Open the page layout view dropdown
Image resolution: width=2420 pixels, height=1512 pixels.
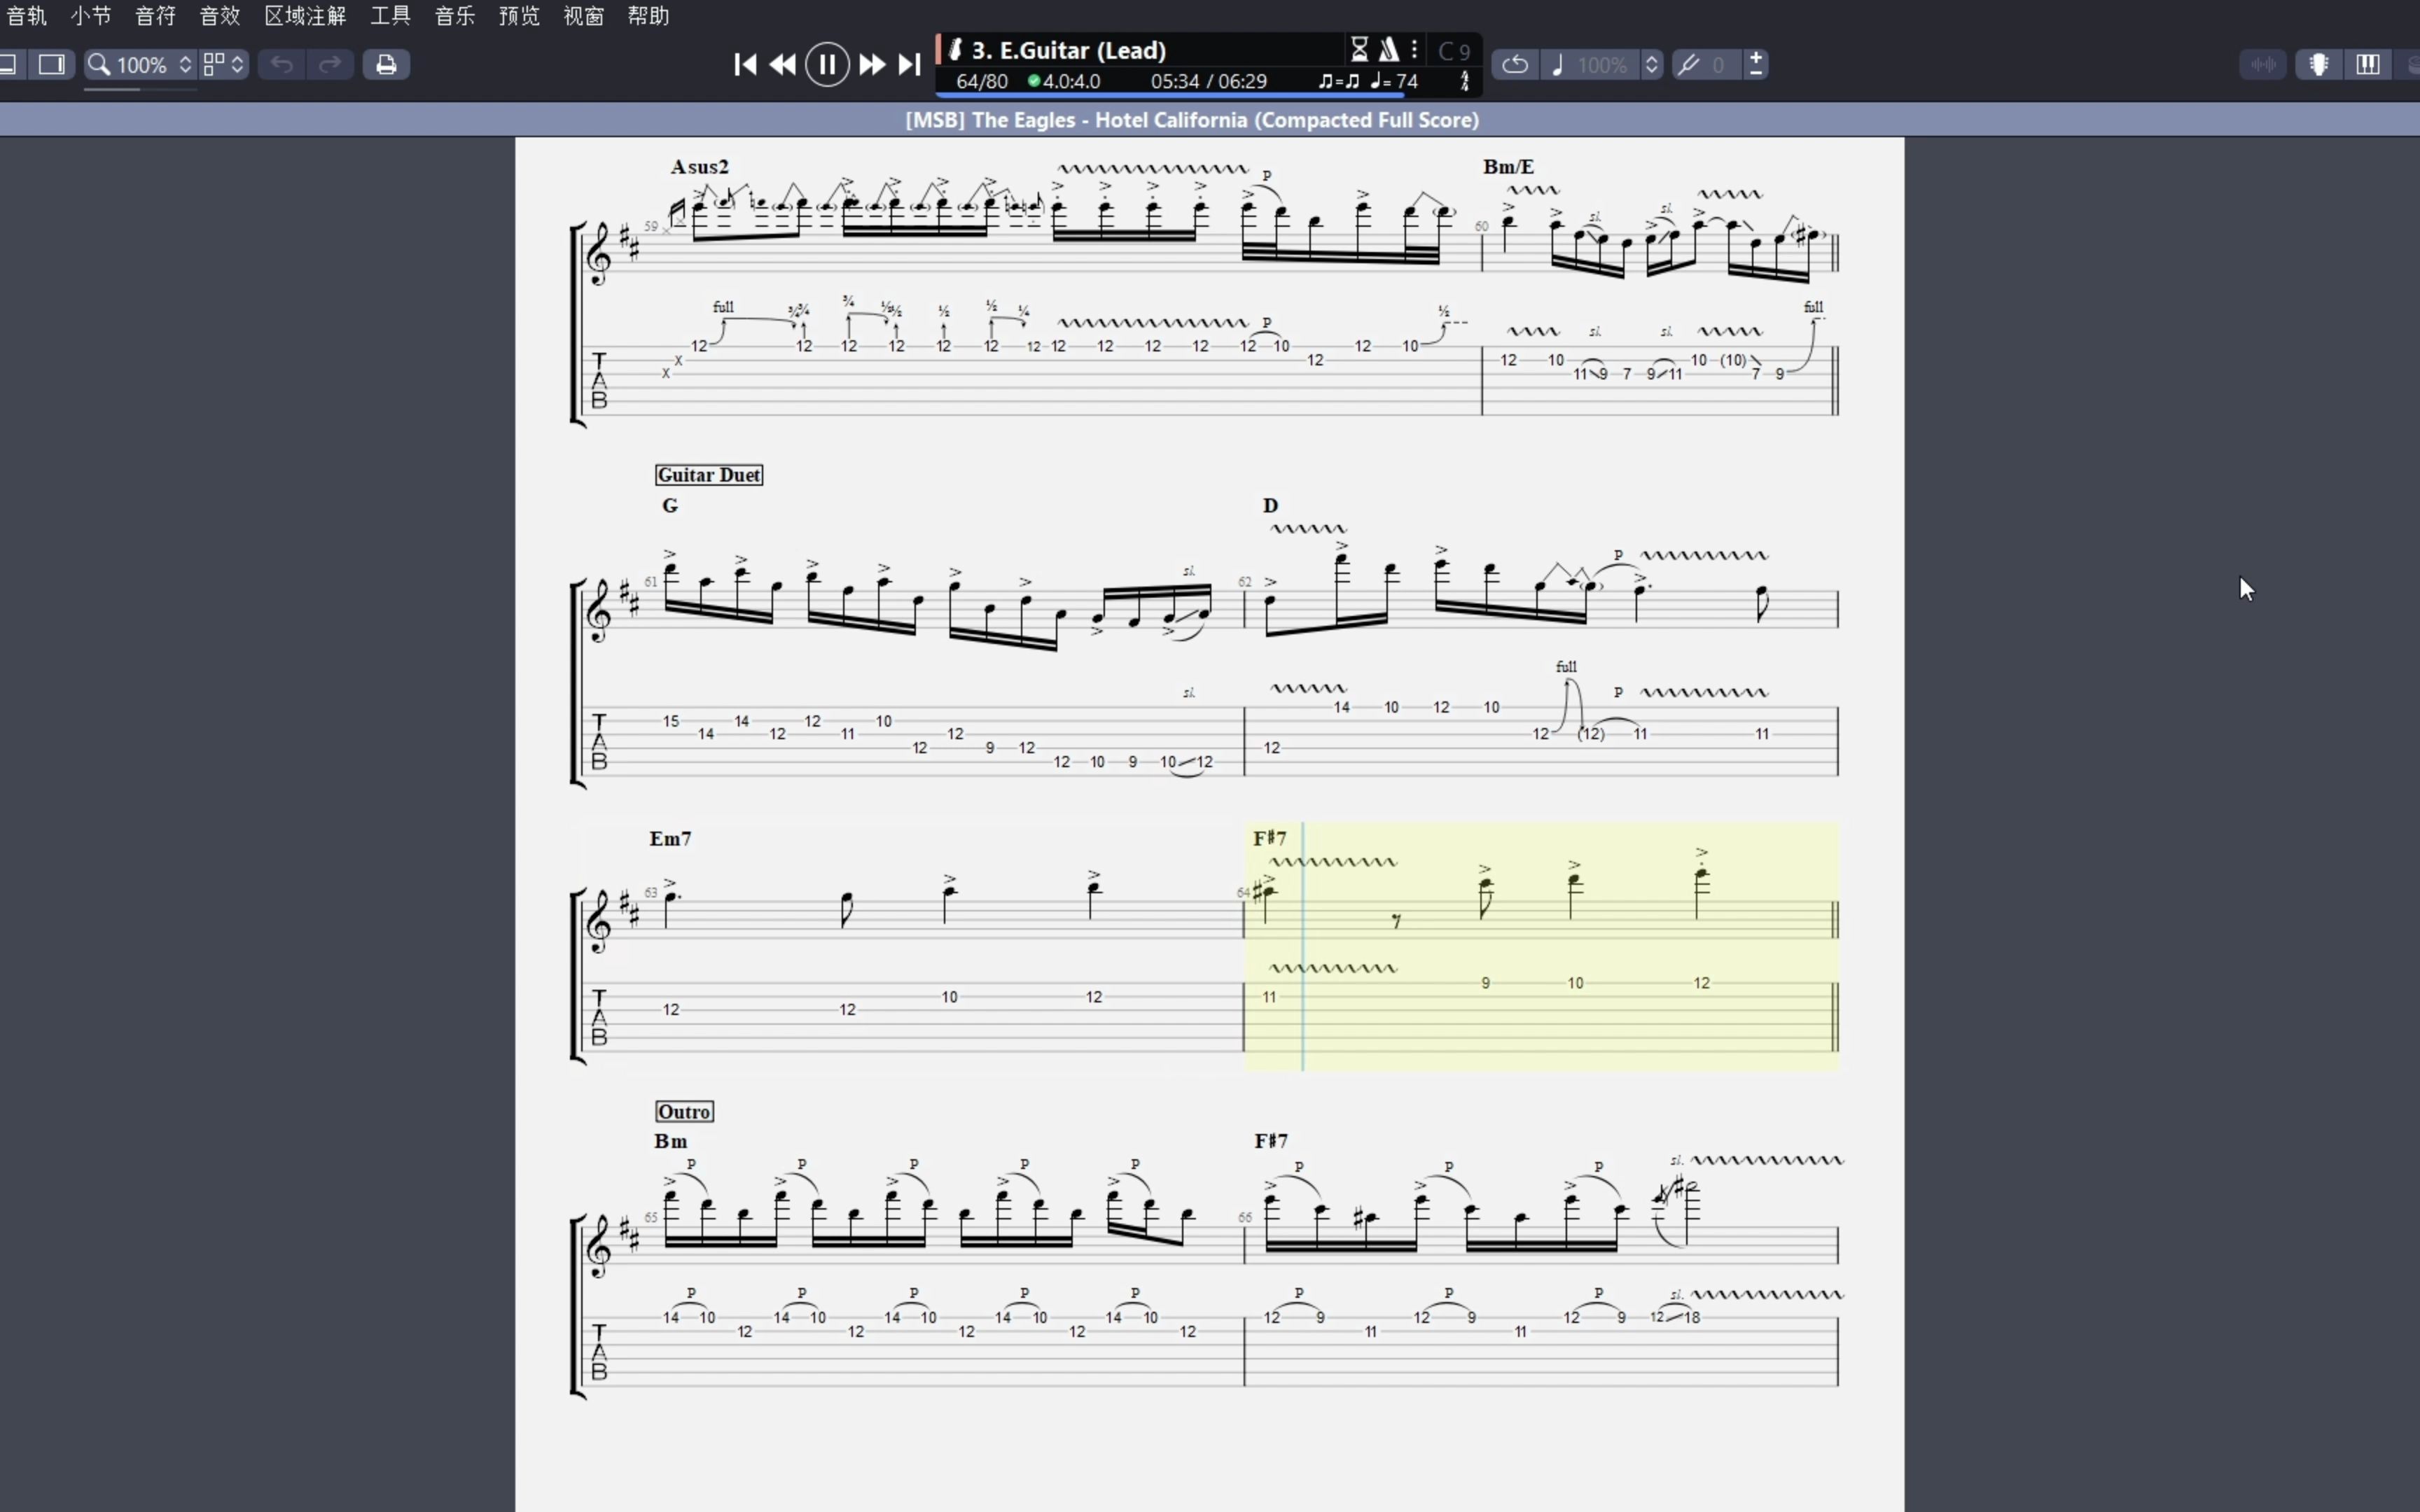(x=224, y=65)
